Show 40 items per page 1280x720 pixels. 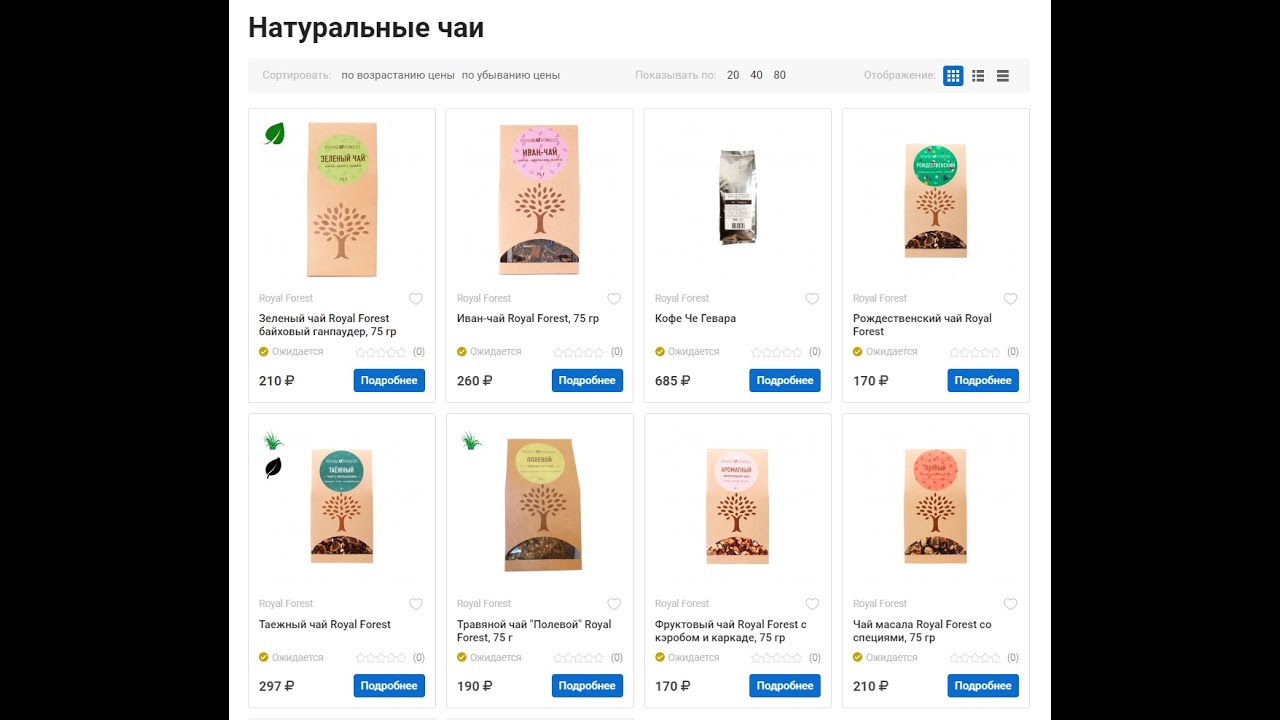756,75
